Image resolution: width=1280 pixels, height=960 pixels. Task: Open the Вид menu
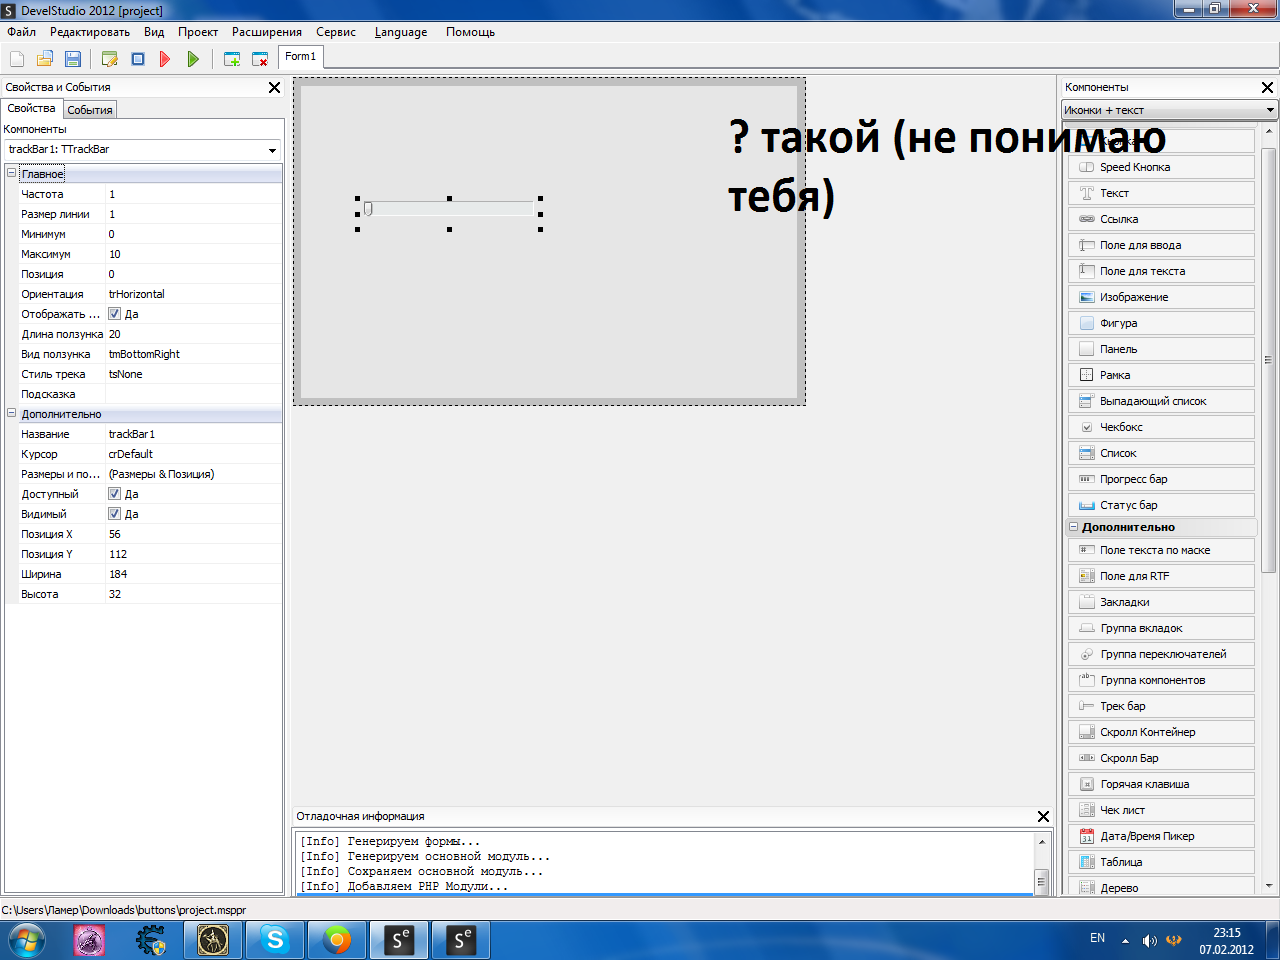coord(154,32)
